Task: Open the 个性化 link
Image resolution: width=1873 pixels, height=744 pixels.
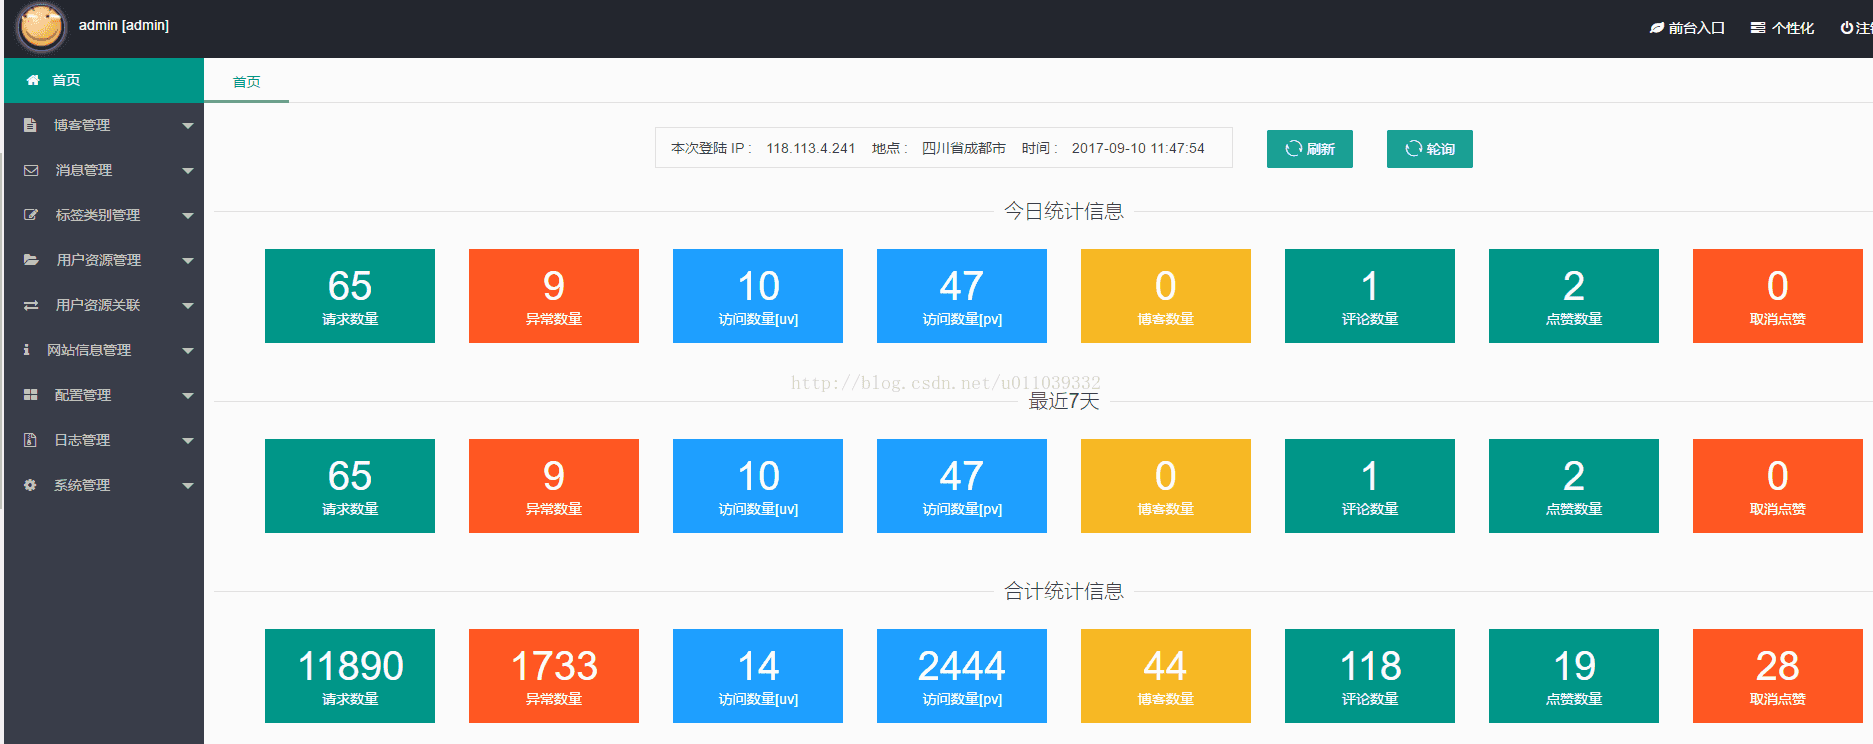Action: click(1782, 28)
